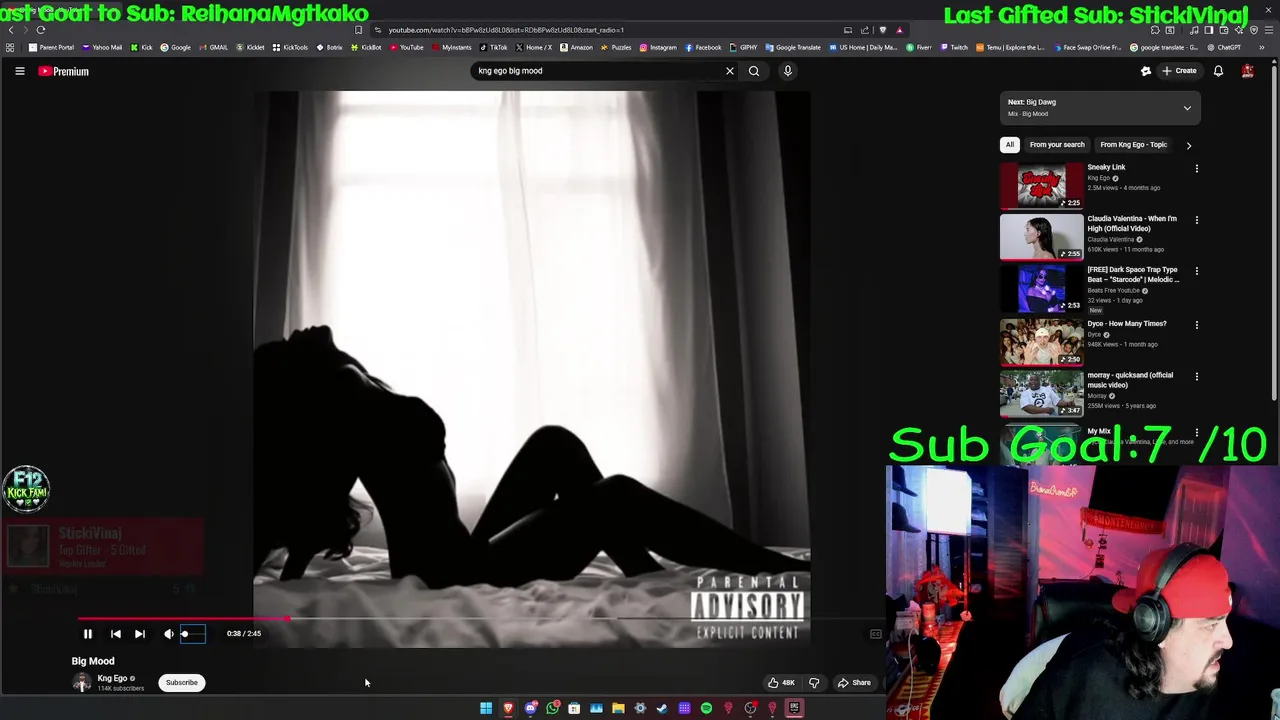
Task: Open options for Claudia Valentina video
Action: pos(1196,220)
